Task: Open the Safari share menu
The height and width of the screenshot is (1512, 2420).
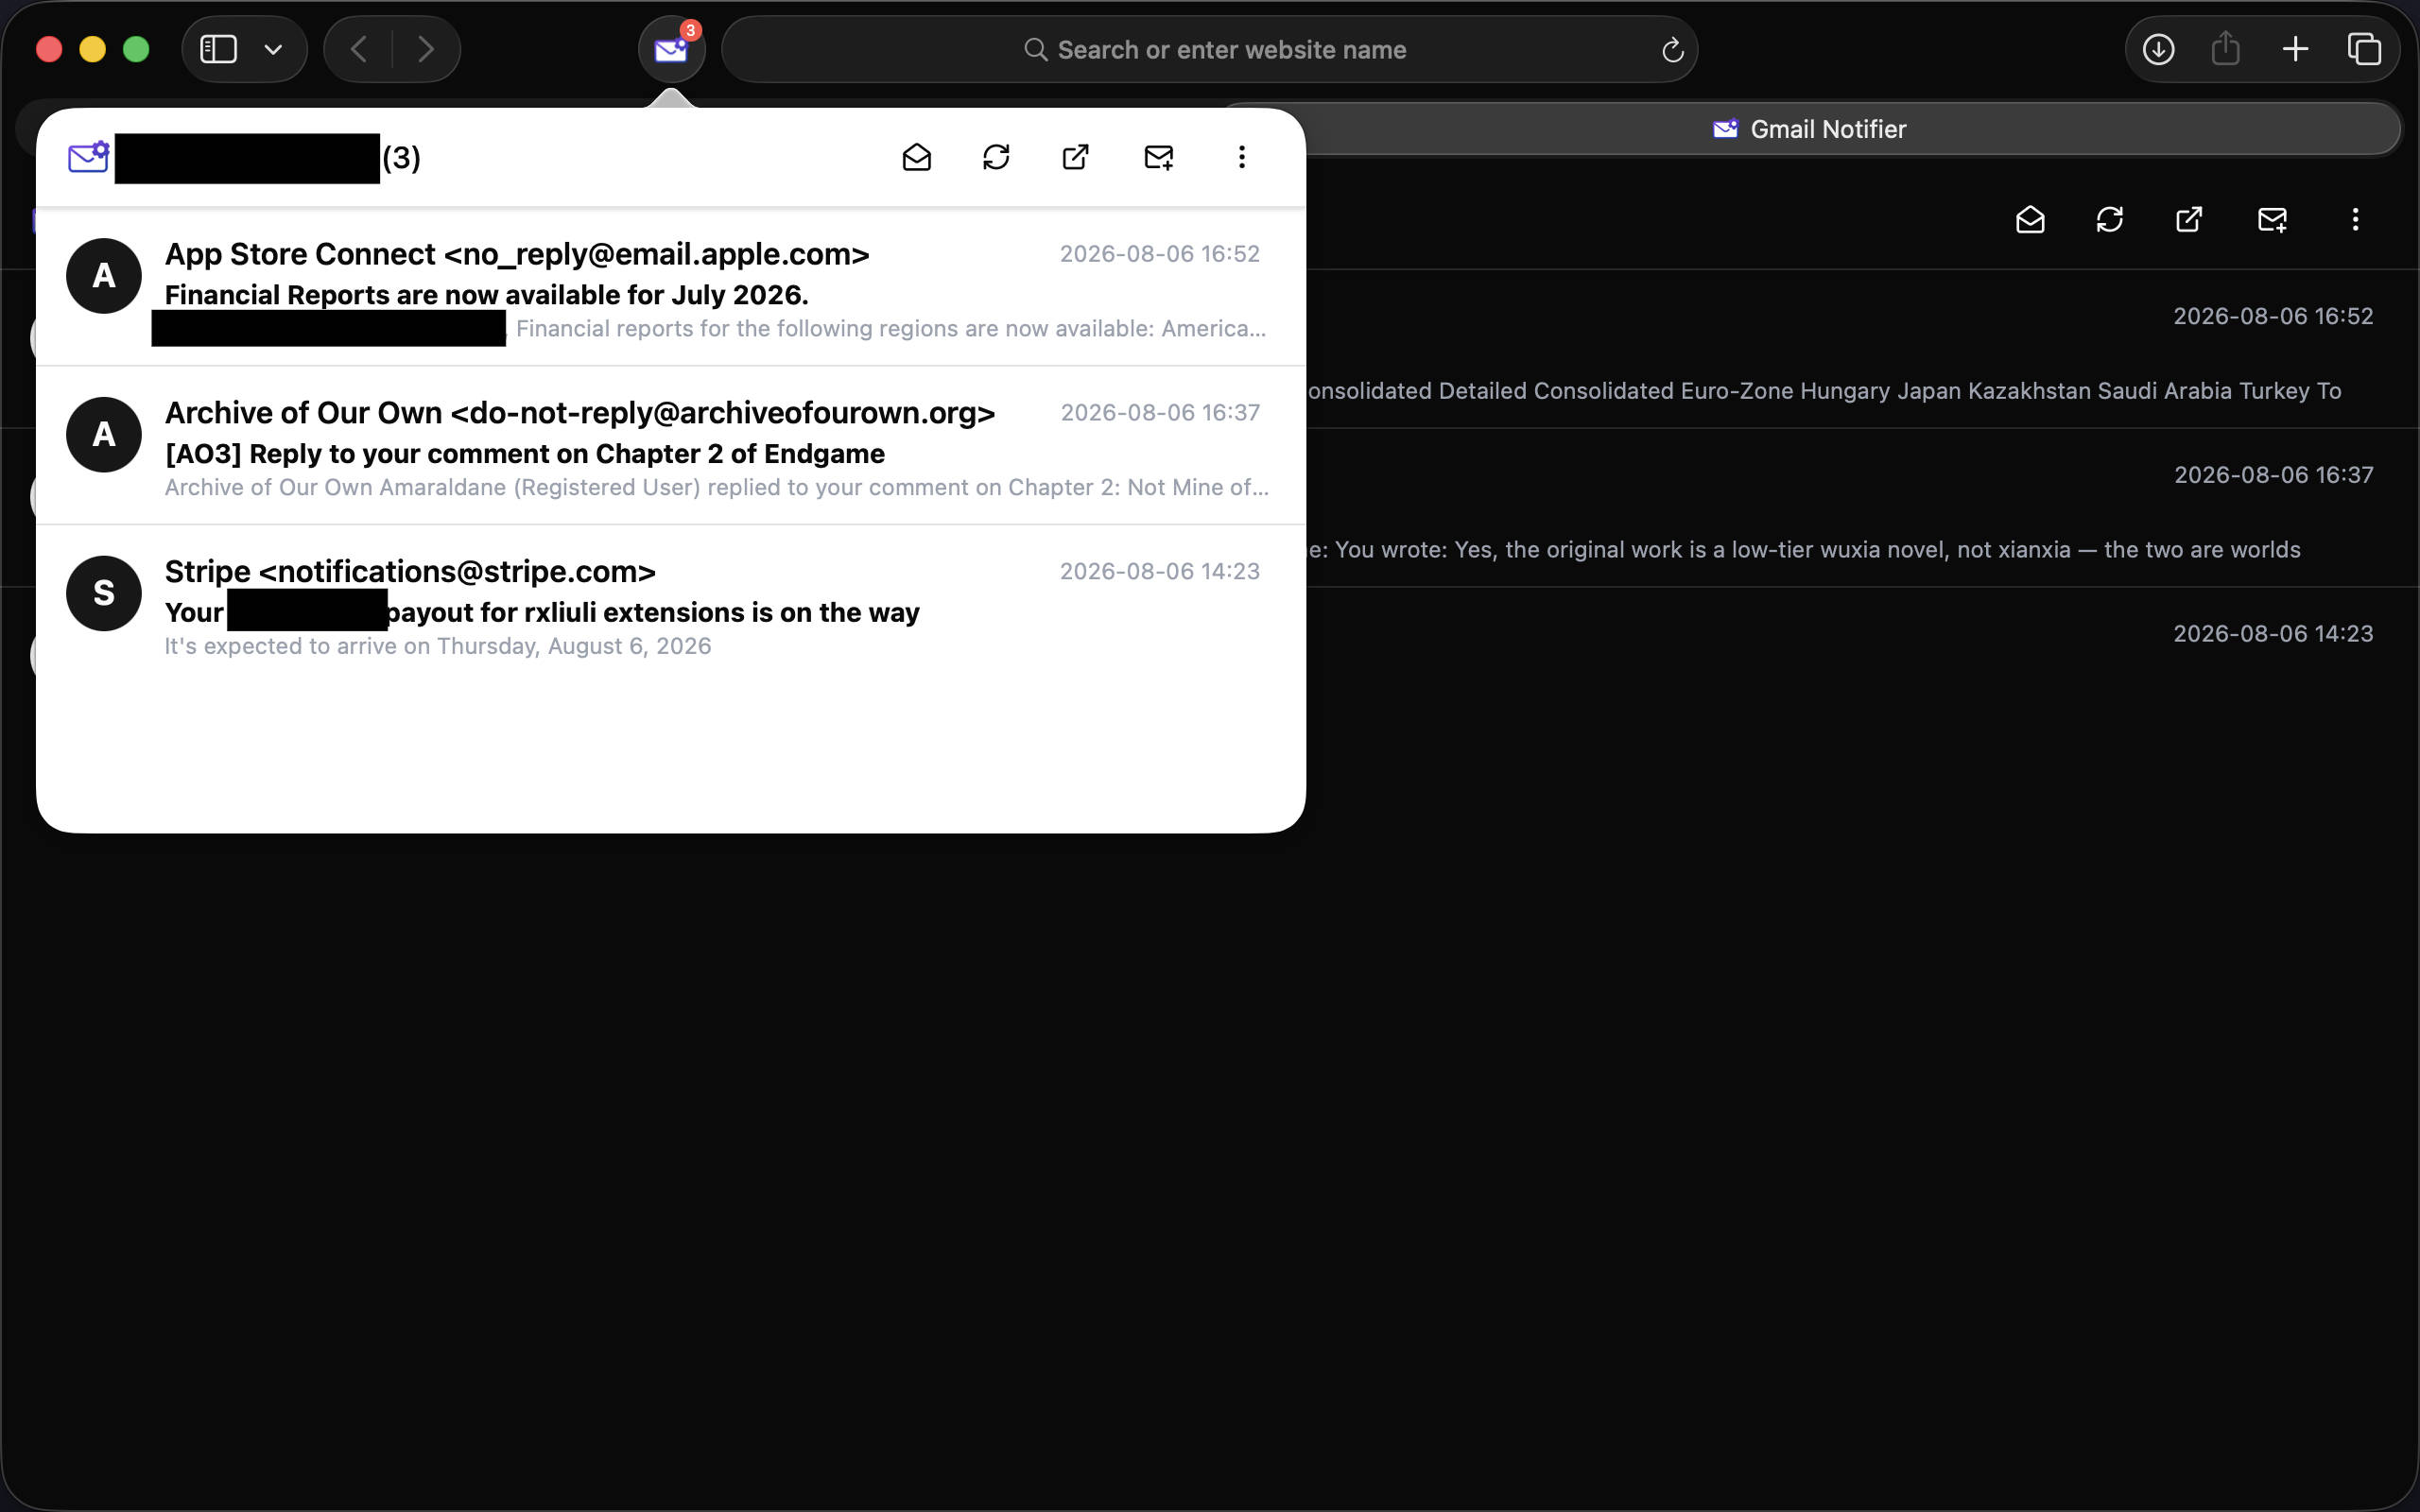Action: pyautogui.click(x=2225, y=49)
